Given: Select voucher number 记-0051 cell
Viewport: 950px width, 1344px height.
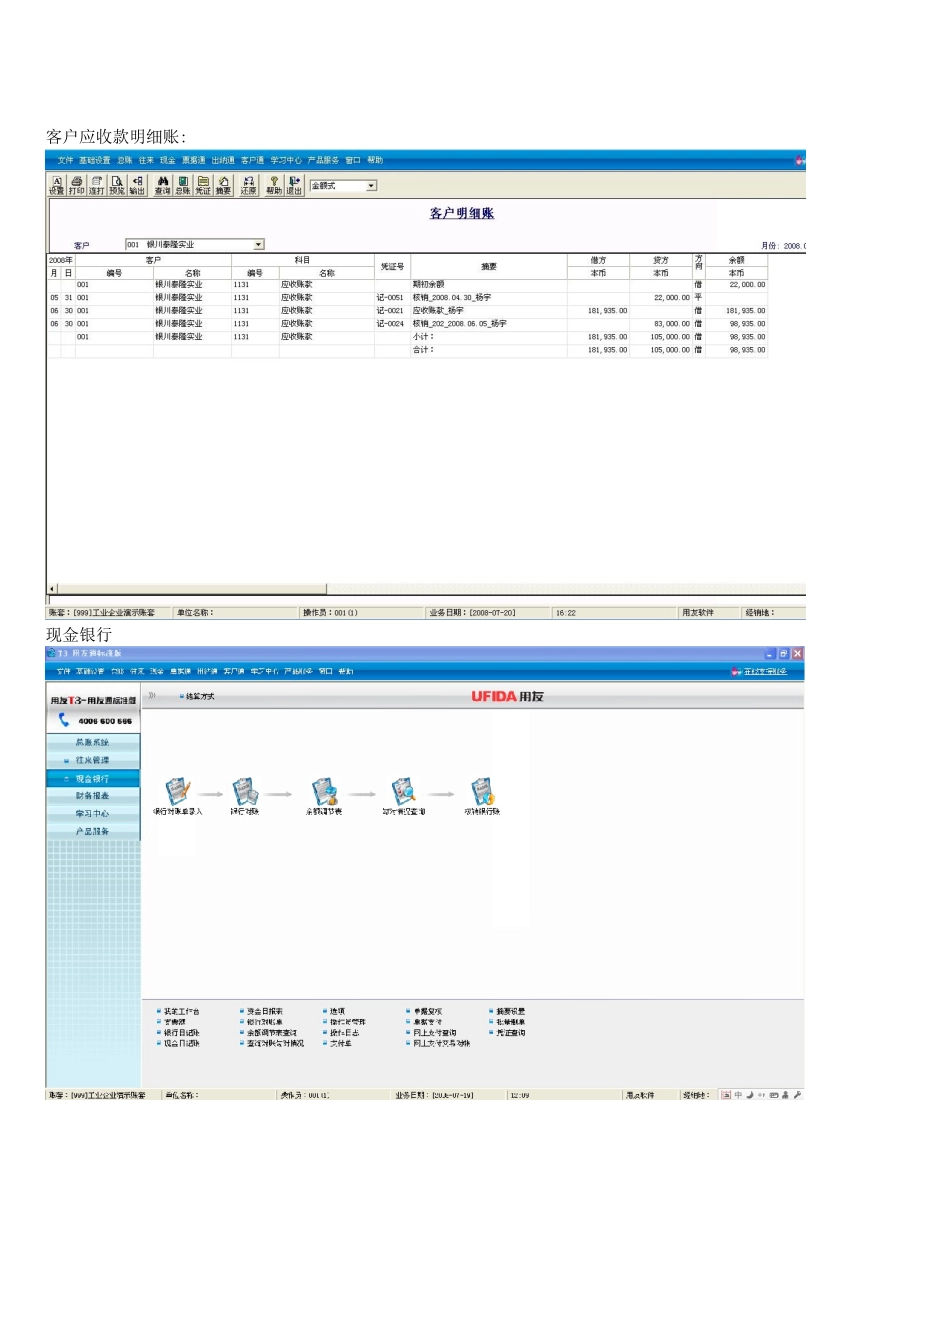Looking at the screenshot, I should [x=391, y=298].
